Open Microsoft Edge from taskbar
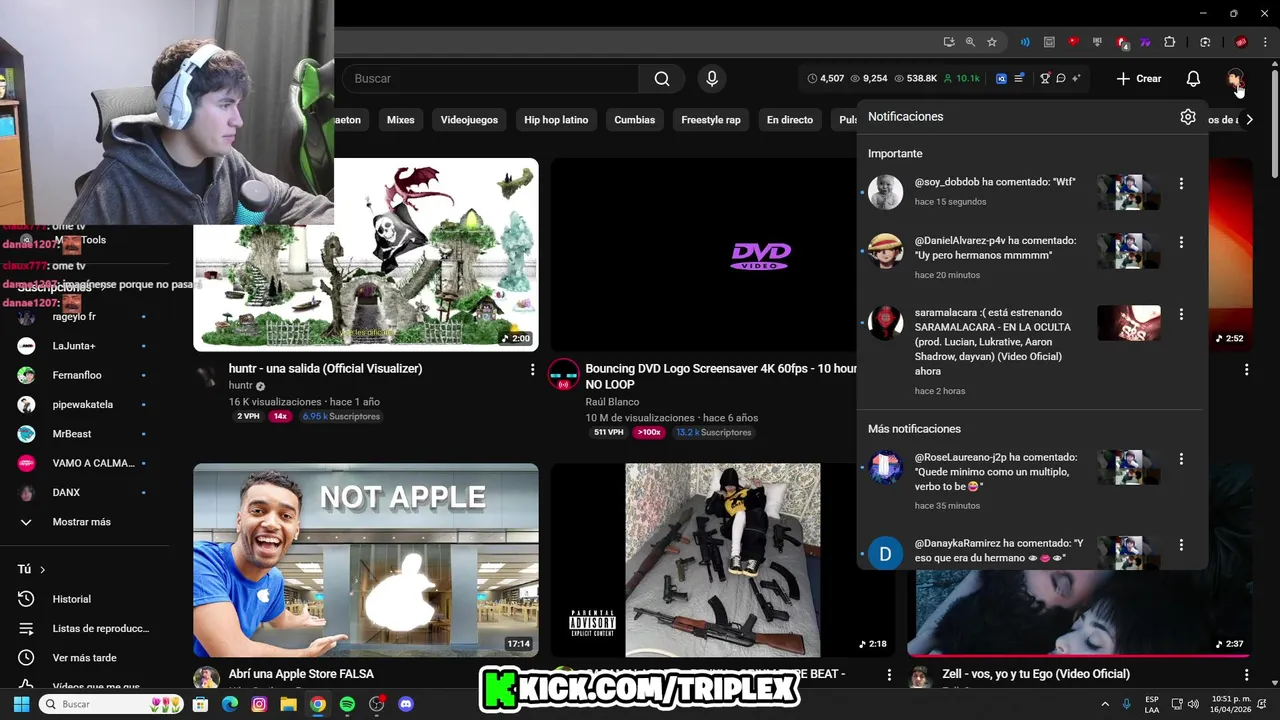This screenshot has width=1280, height=720. (230, 704)
